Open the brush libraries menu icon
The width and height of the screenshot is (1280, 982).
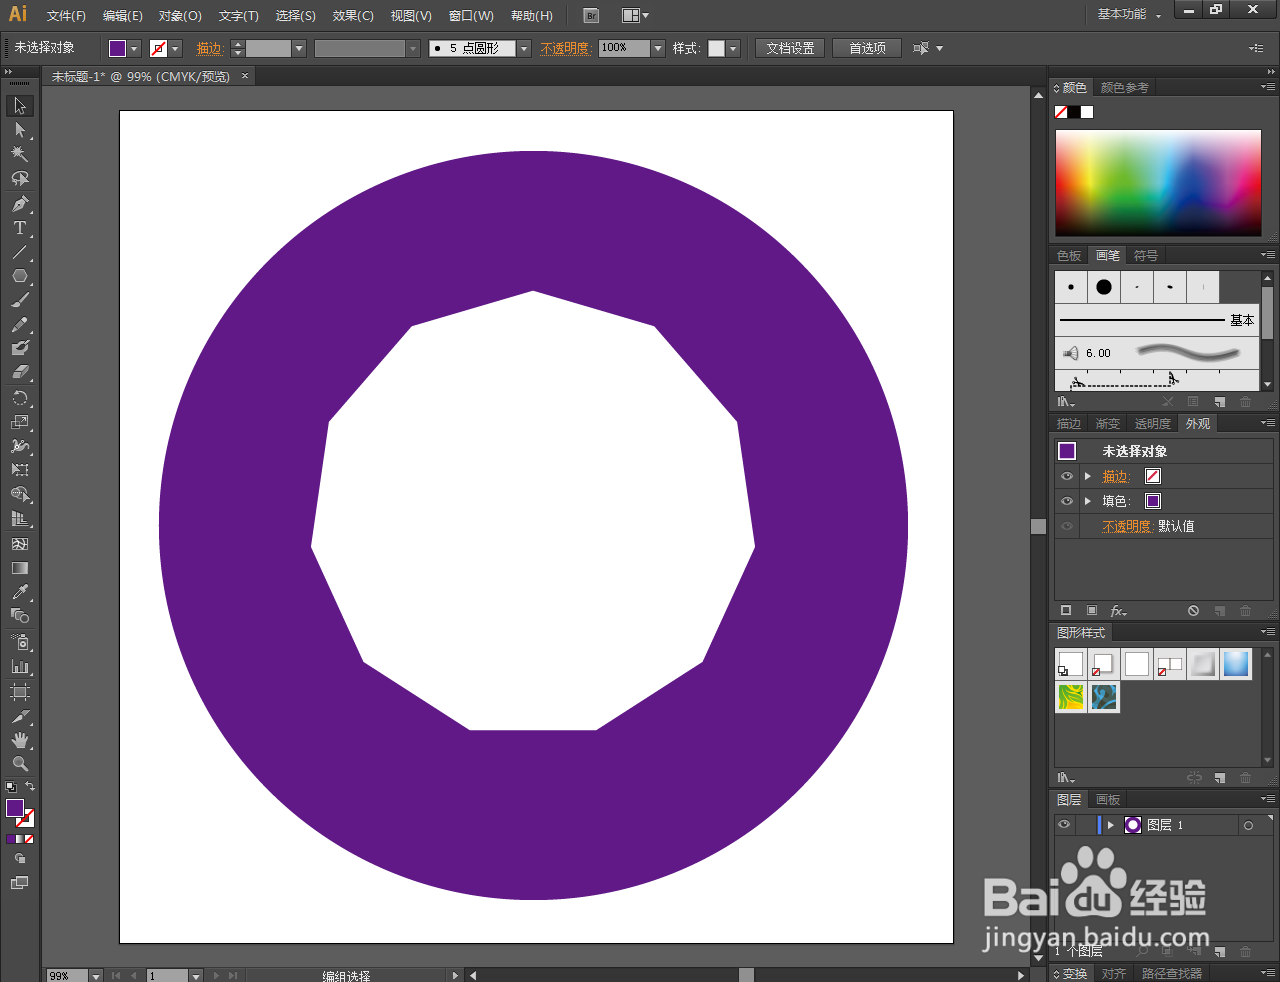1067,402
